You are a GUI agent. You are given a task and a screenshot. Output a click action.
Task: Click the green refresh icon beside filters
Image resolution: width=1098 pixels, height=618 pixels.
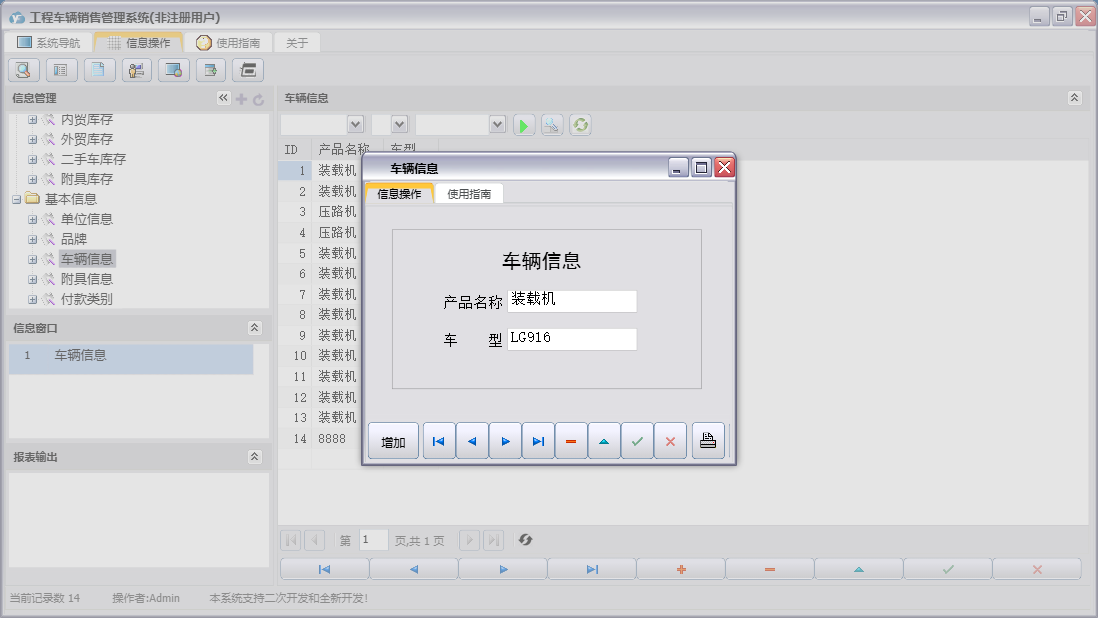580,125
